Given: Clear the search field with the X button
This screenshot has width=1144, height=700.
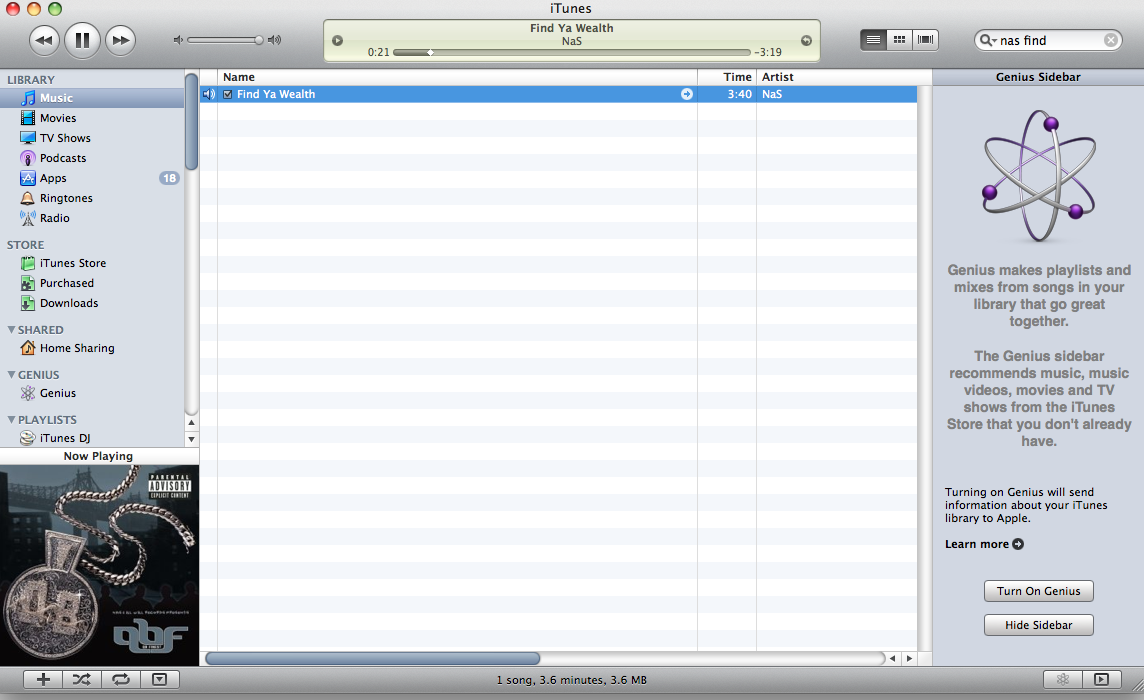Looking at the screenshot, I should click(x=1110, y=40).
